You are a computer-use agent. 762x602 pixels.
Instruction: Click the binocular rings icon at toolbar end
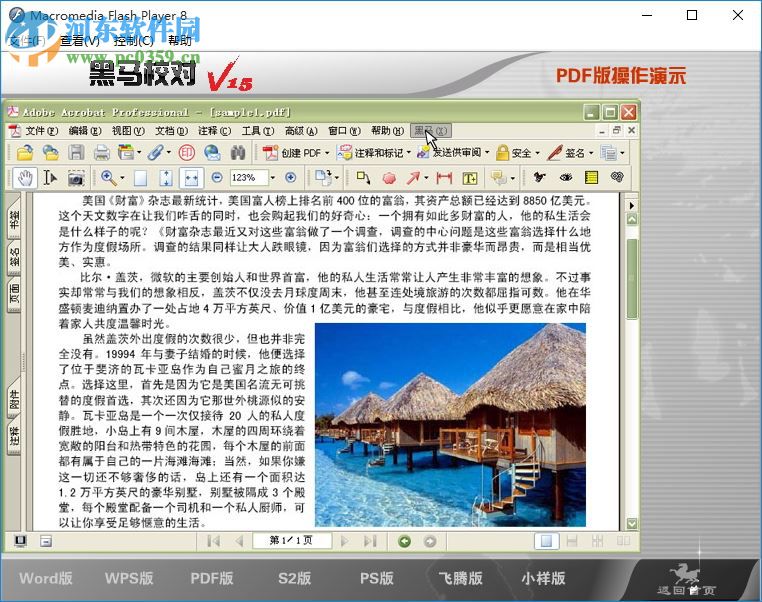point(617,177)
